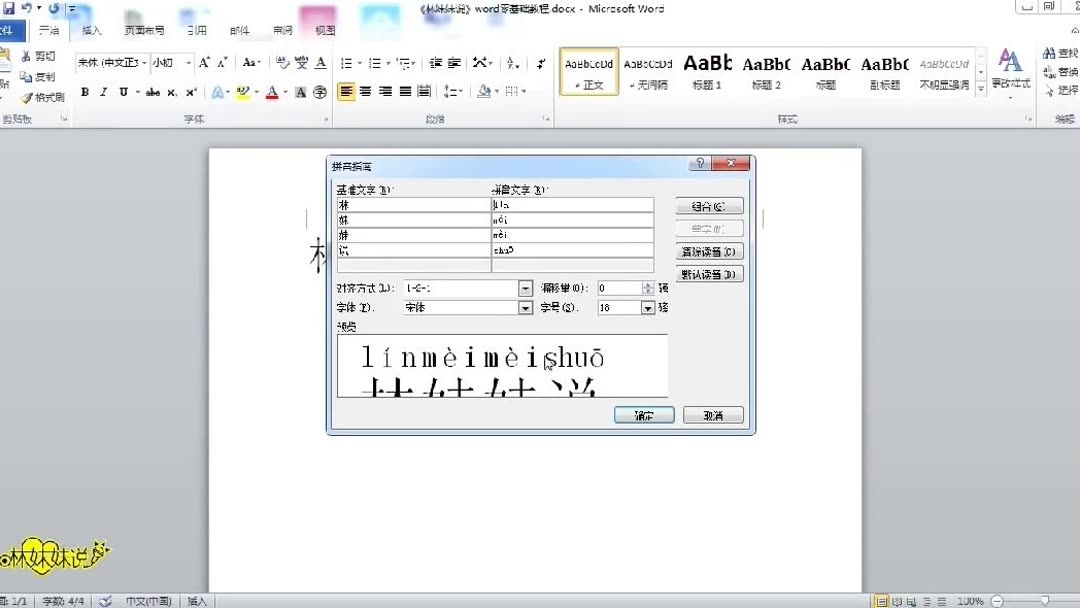Select the Format Painter (格式刷) tool
The width and height of the screenshot is (1080, 608).
click(x=38, y=95)
